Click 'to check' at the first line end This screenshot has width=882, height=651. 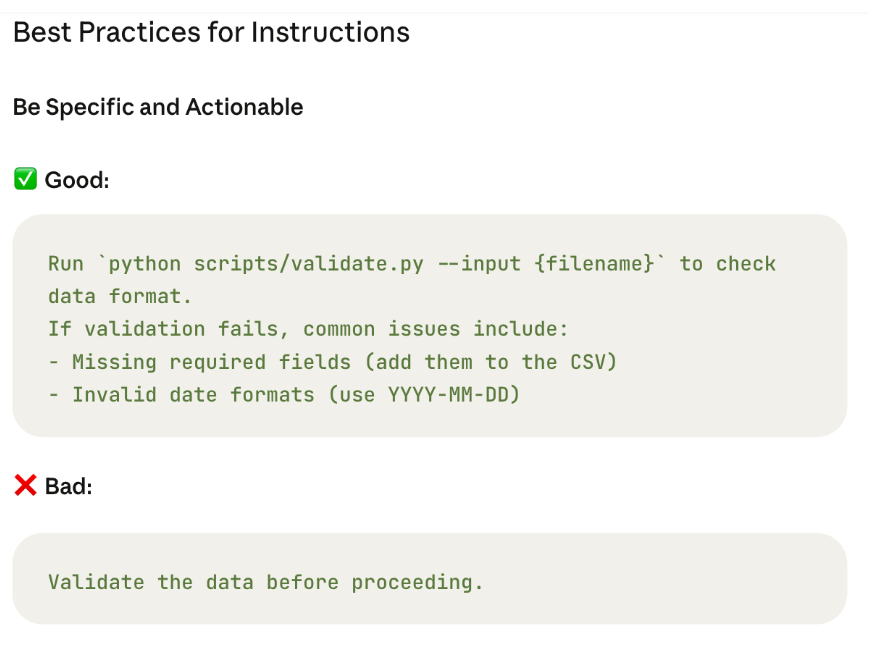pos(728,263)
